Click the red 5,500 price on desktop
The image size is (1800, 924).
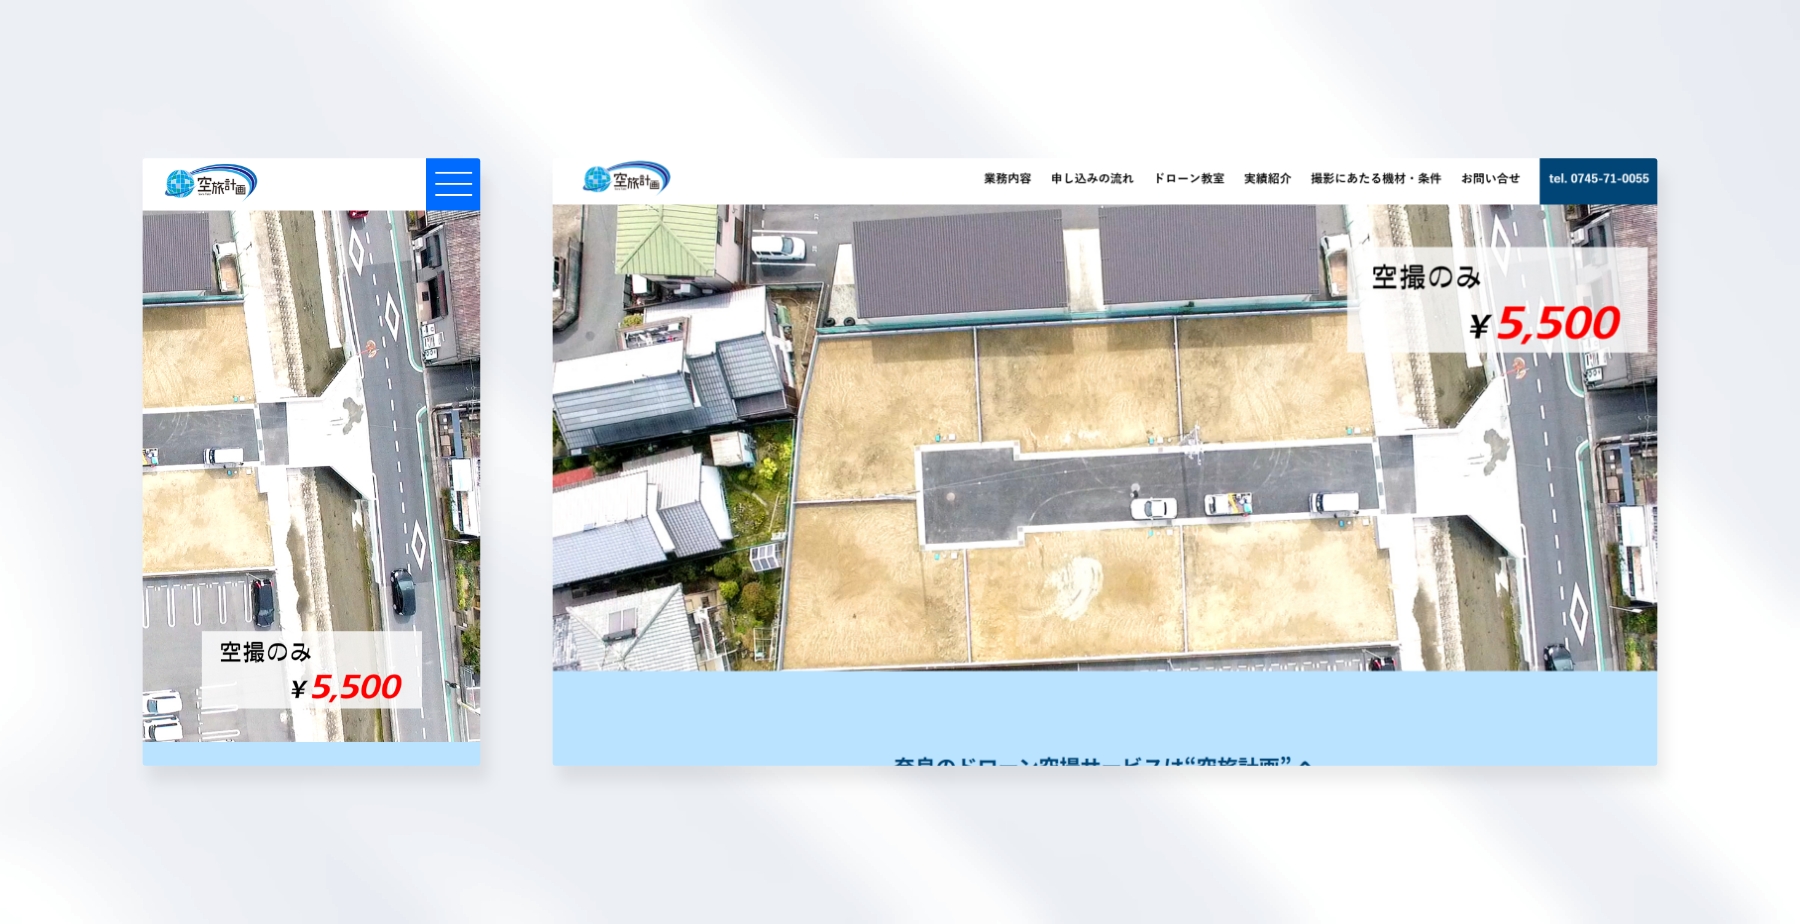1557,324
